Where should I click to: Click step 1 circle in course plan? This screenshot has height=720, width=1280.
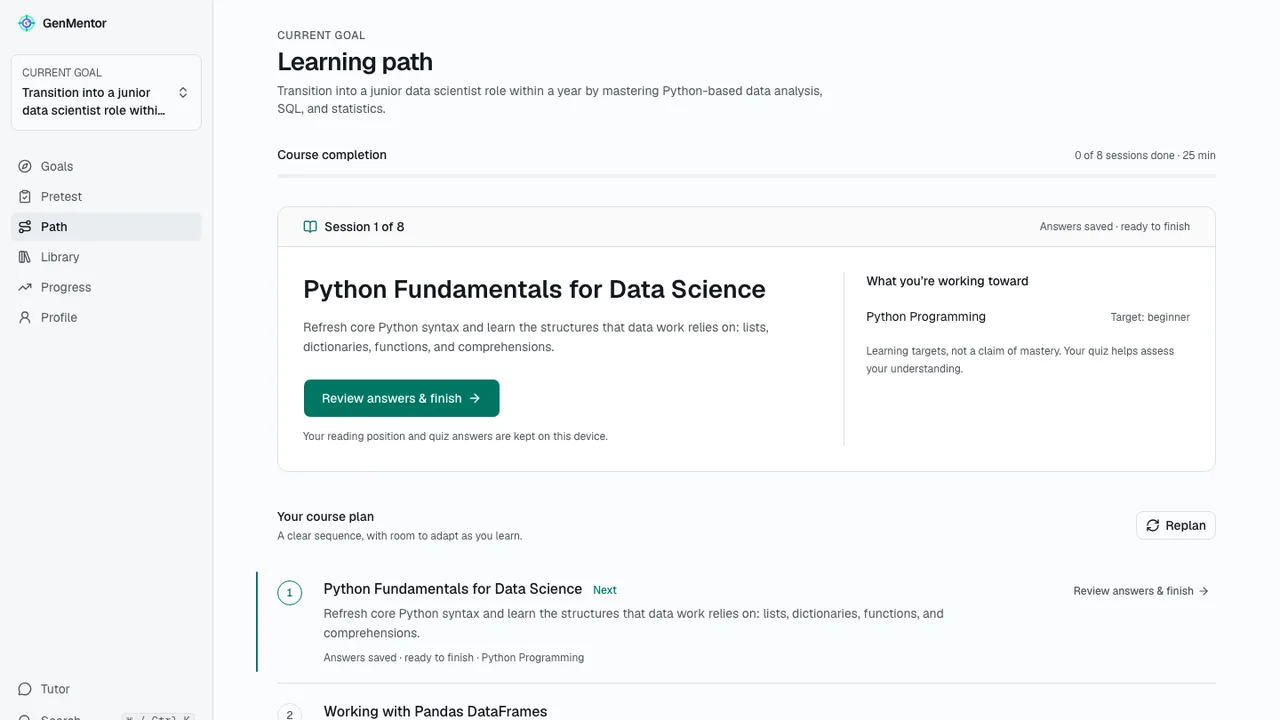click(x=290, y=593)
